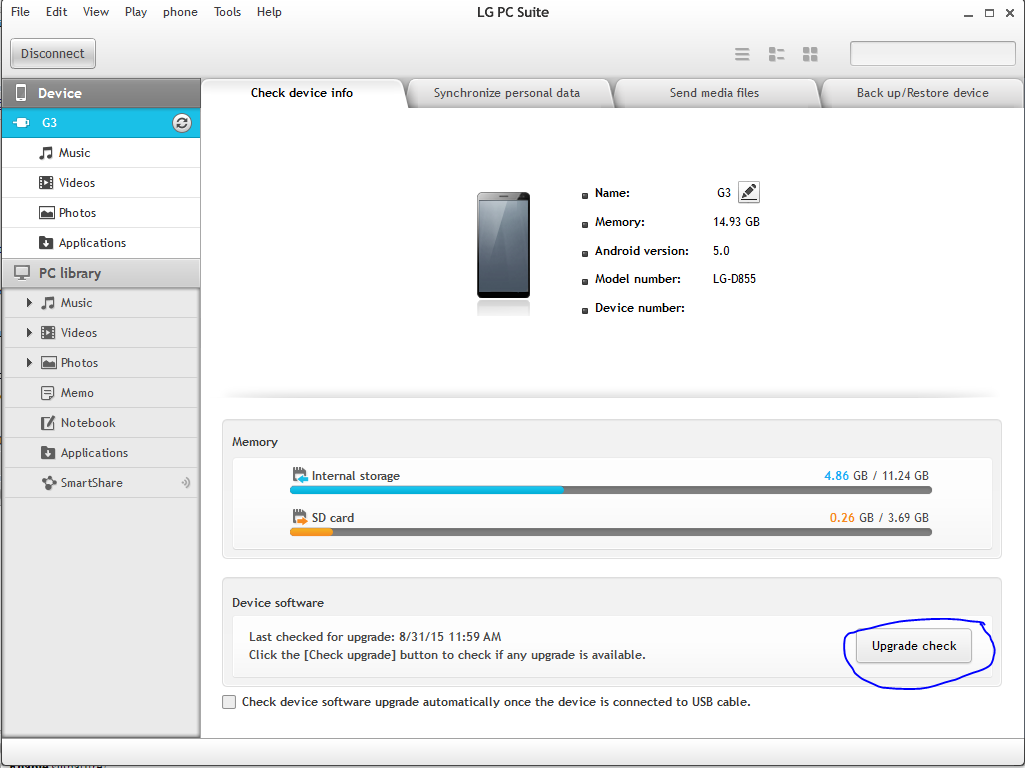Click the PC library Memo icon

[48, 393]
